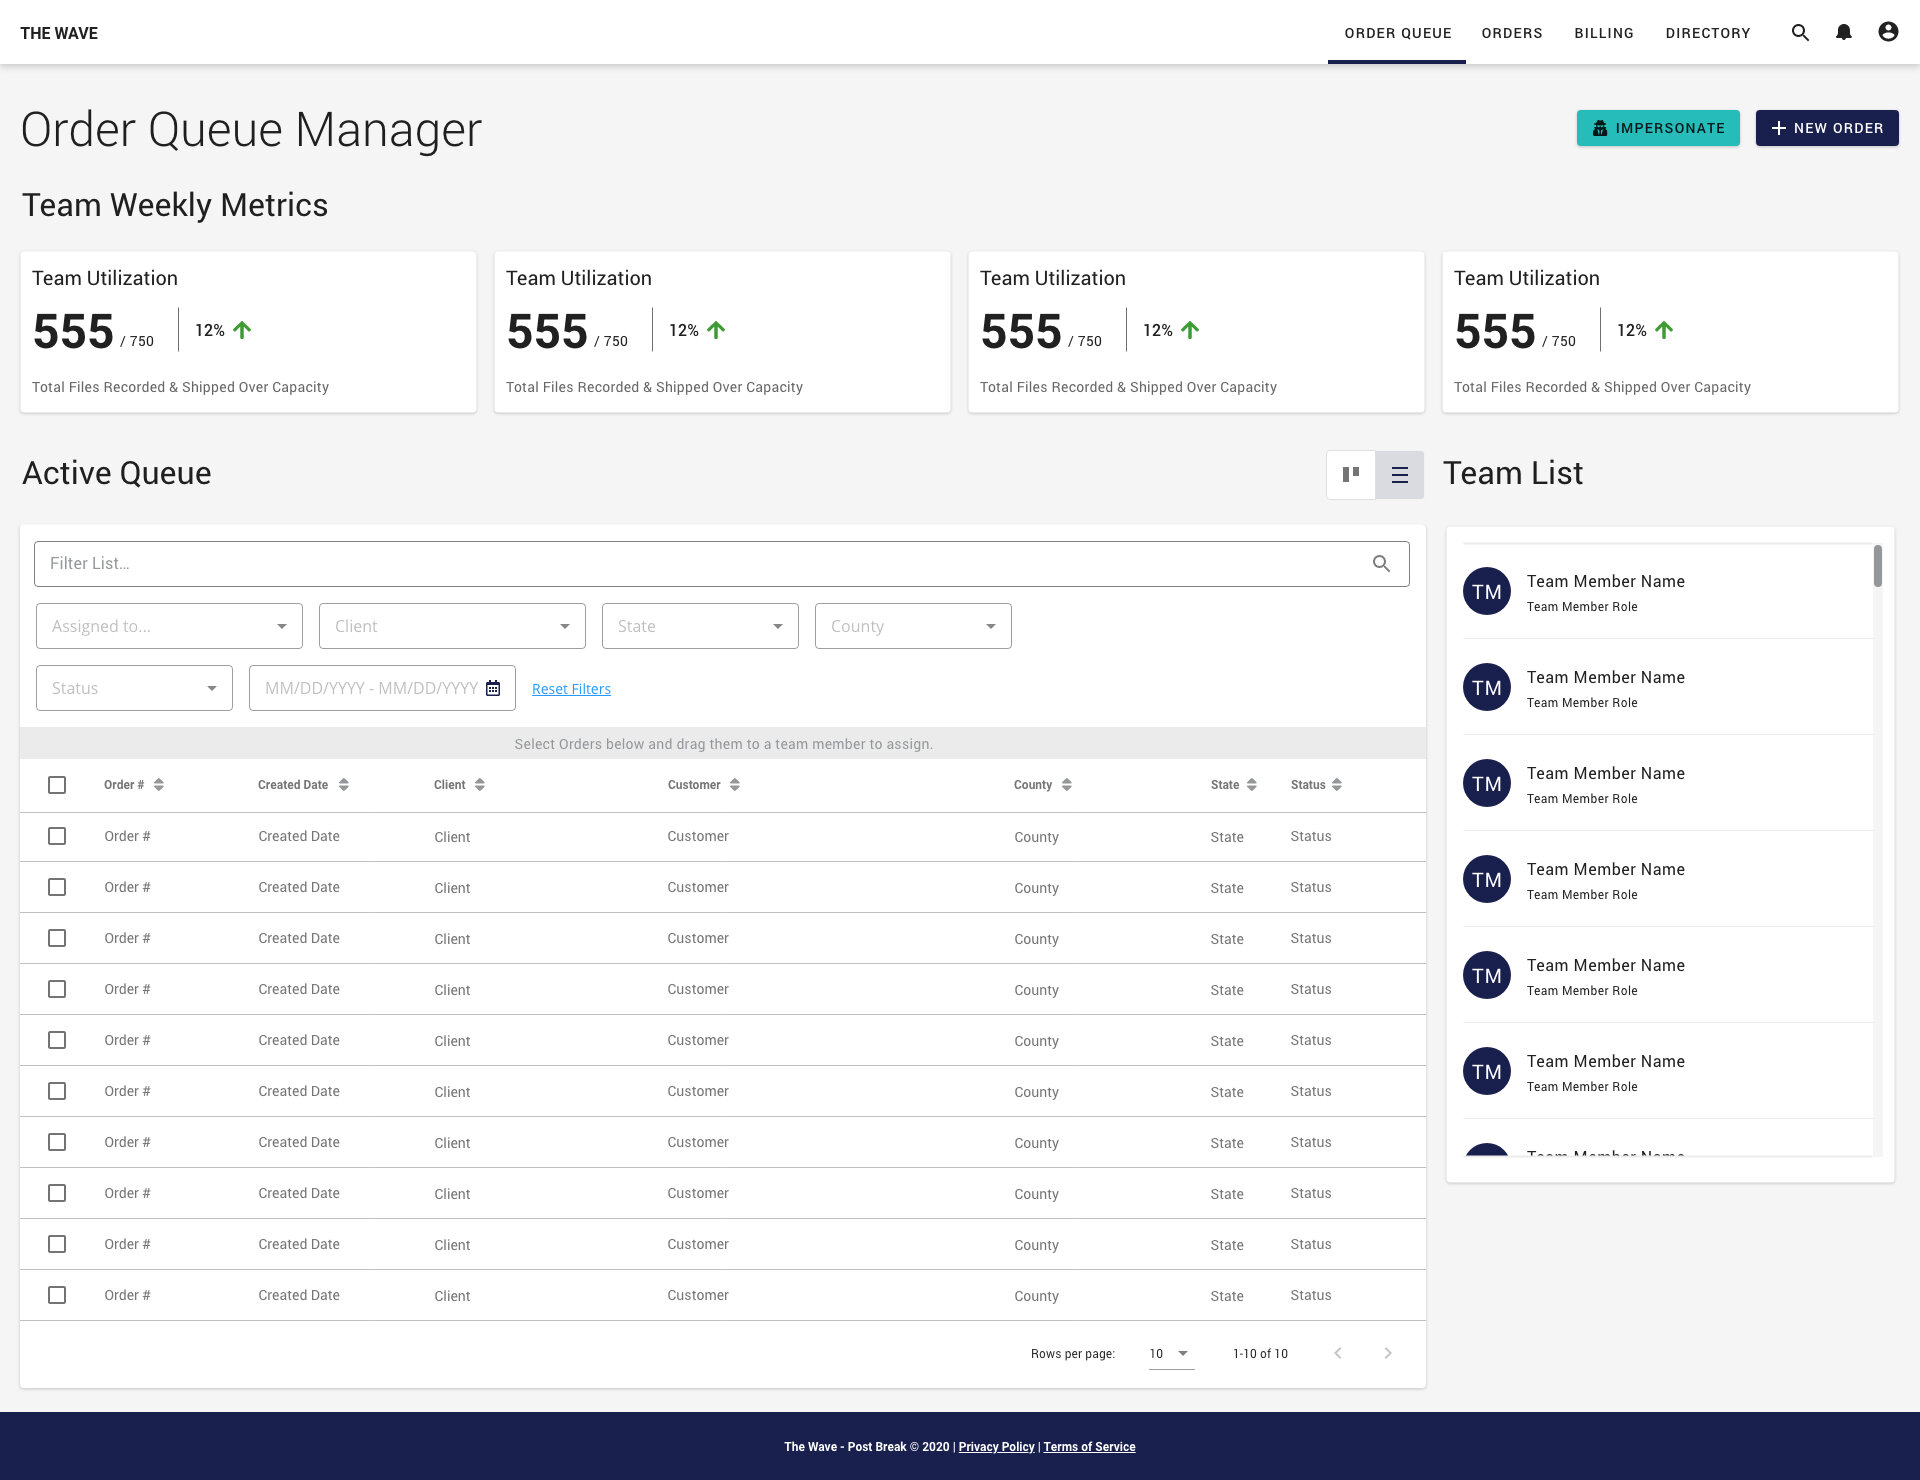Sort table by Order # column arrows
The height and width of the screenshot is (1480, 1920).
tap(159, 785)
